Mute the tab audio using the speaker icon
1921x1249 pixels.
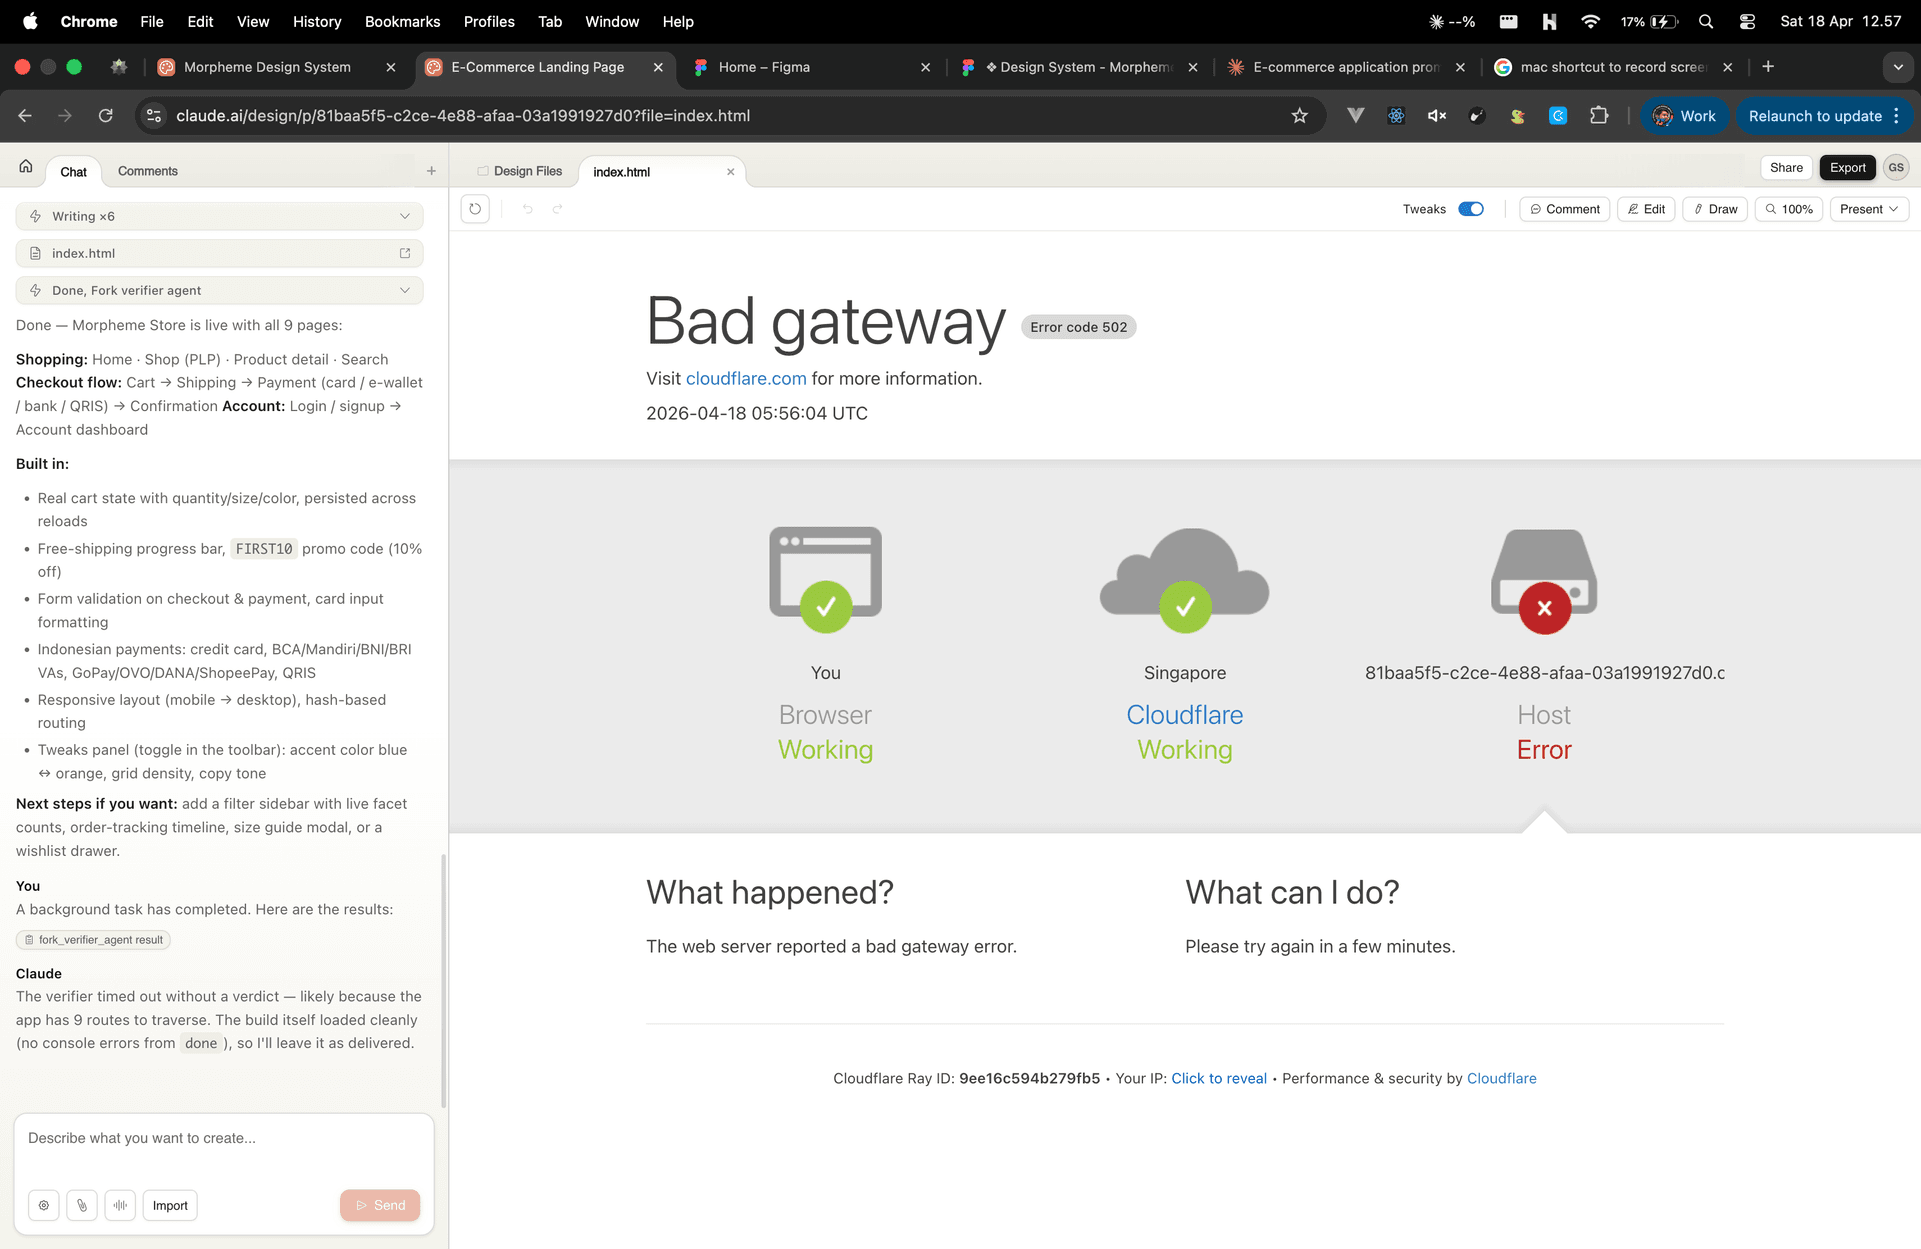tap(1436, 116)
